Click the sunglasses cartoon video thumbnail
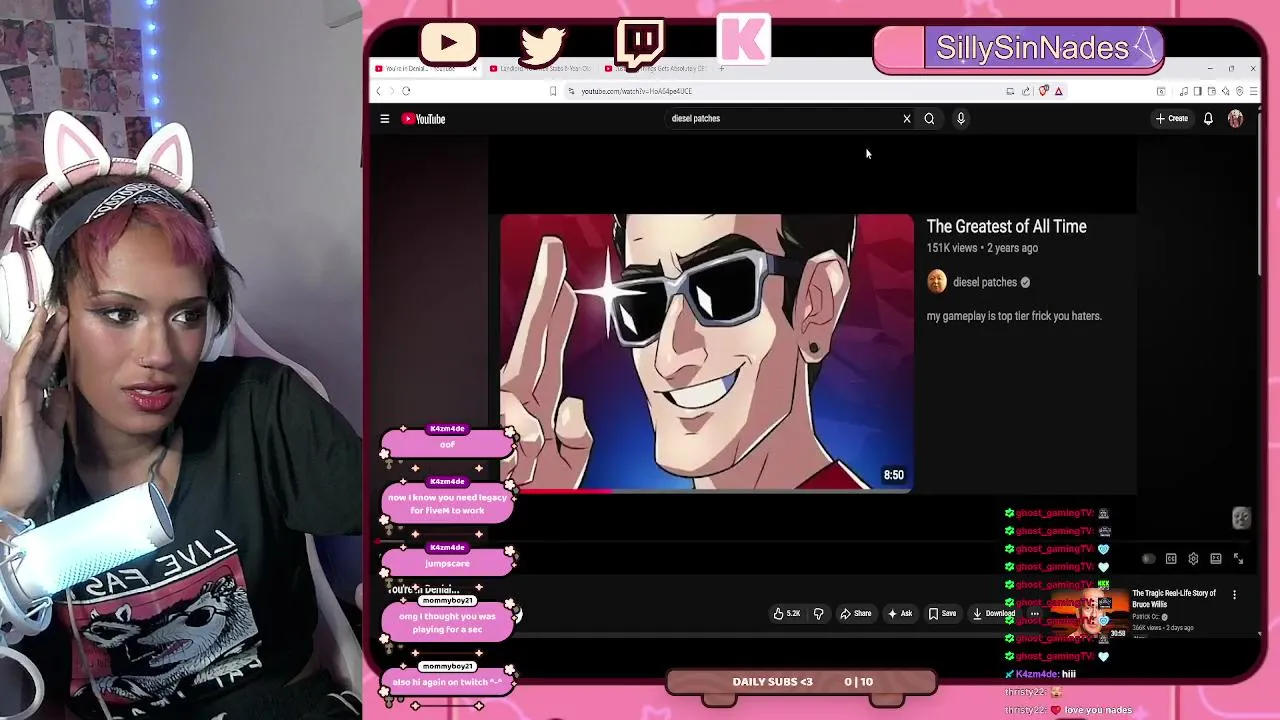Viewport: 1280px width, 720px height. click(x=706, y=352)
